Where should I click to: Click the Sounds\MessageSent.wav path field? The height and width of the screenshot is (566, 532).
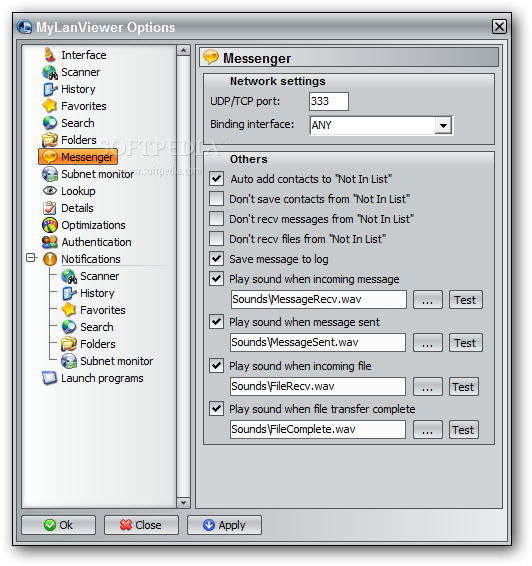(318, 342)
